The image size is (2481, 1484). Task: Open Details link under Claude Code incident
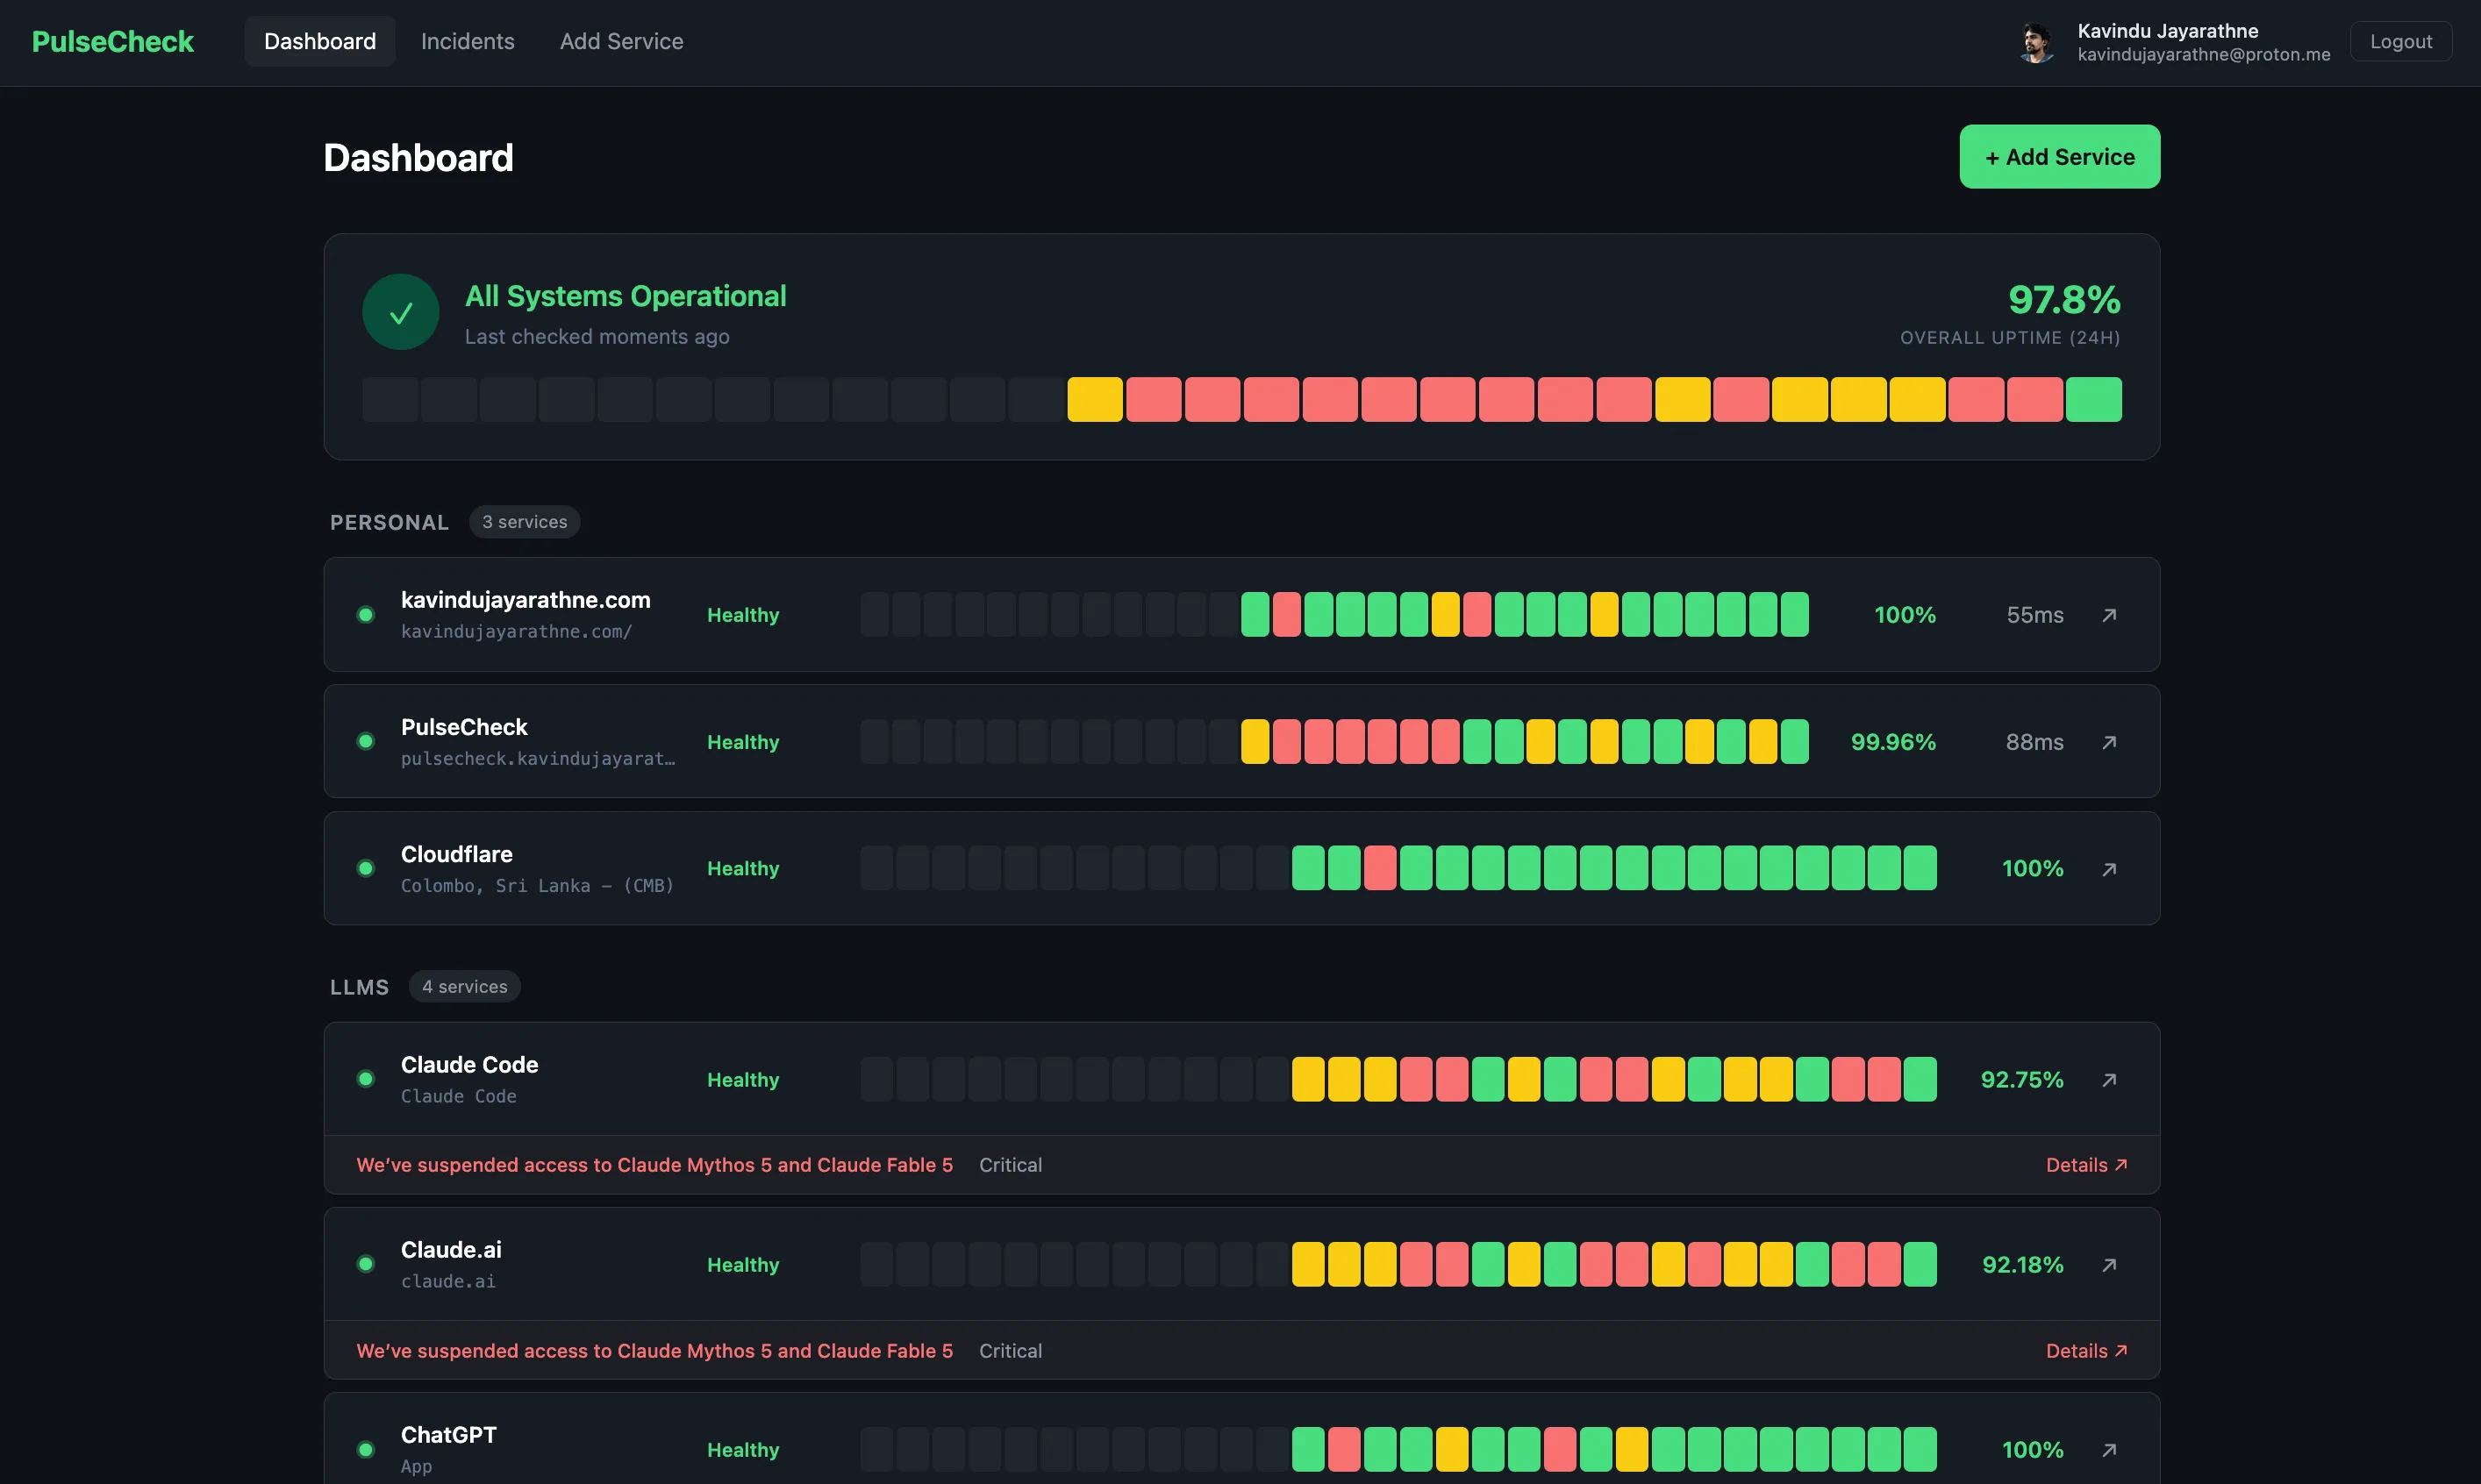tap(2086, 1165)
